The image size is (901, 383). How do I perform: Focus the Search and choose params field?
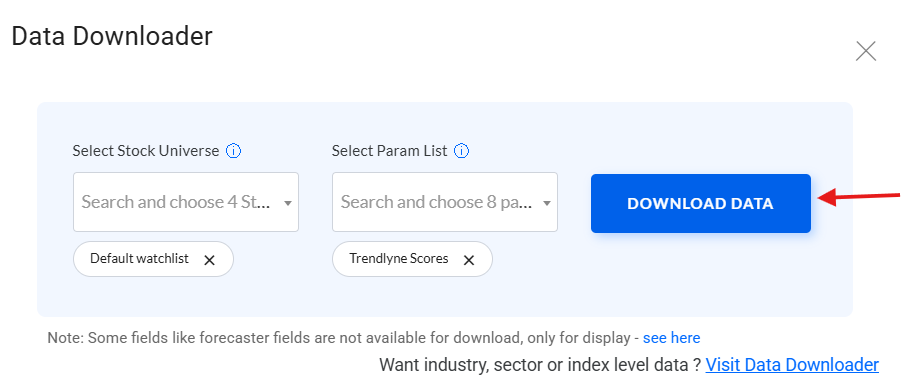445,202
